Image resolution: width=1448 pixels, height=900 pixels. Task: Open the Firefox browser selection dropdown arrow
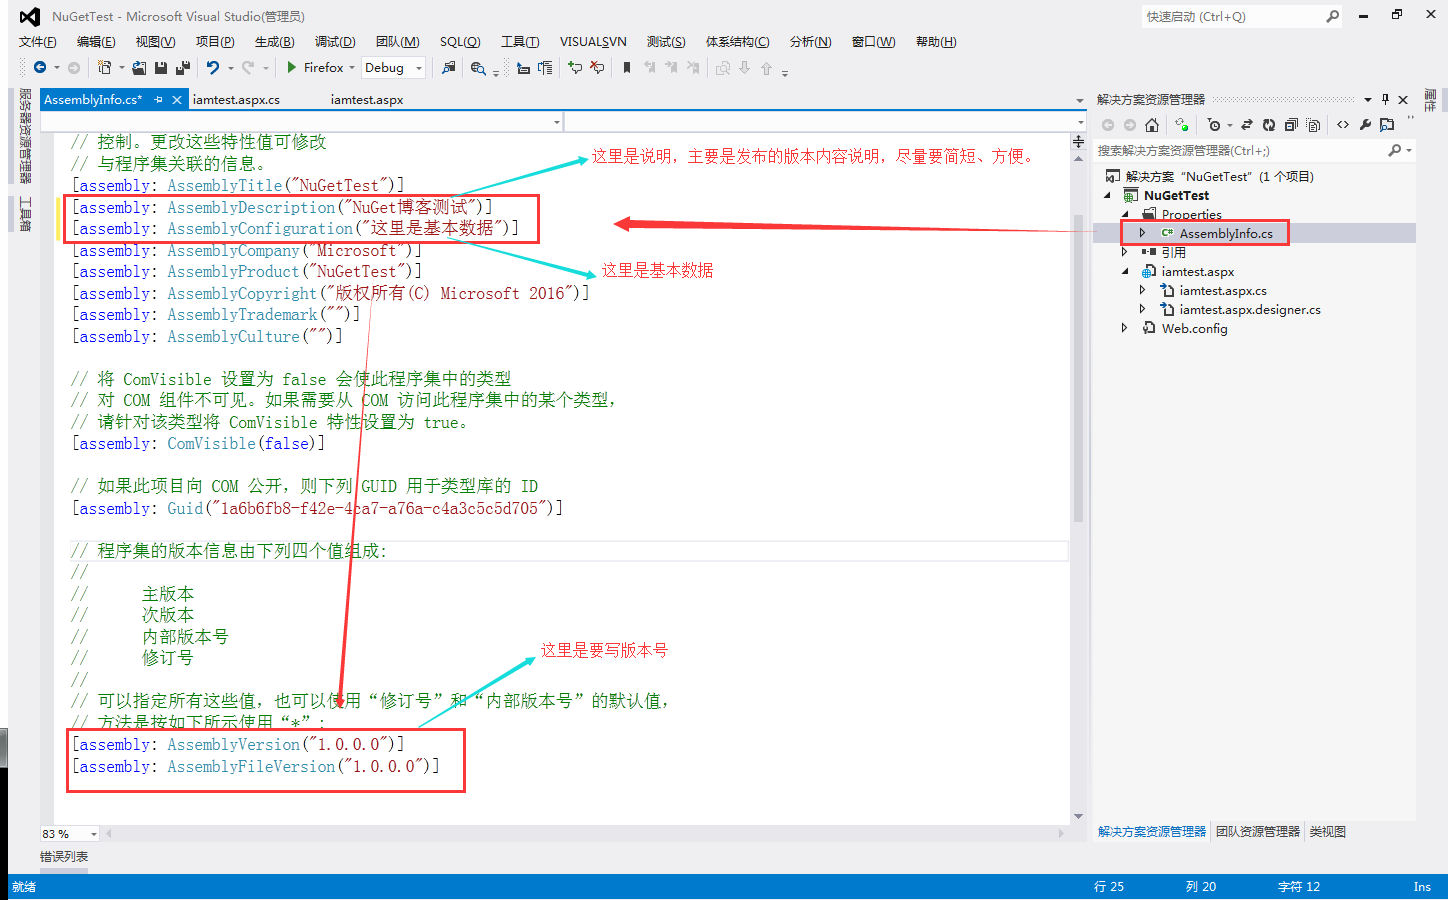[352, 68]
